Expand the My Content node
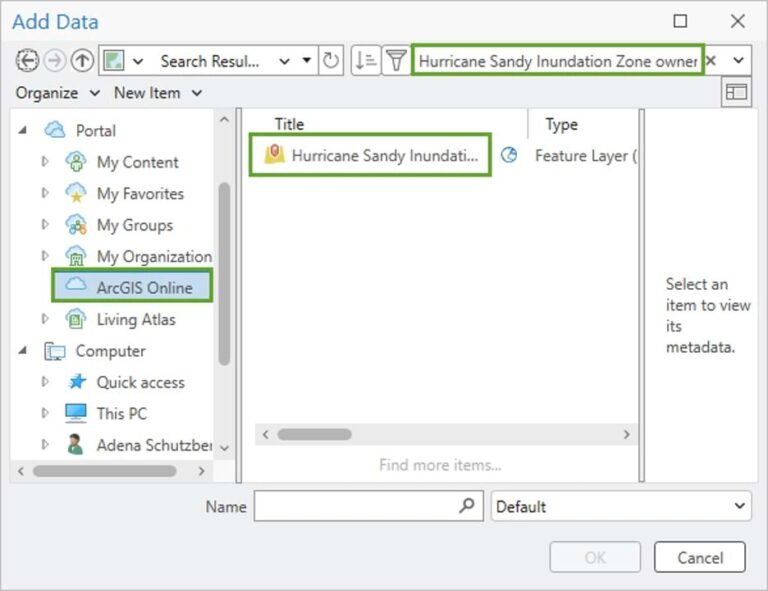This screenshot has width=768, height=591. pos(45,161)
